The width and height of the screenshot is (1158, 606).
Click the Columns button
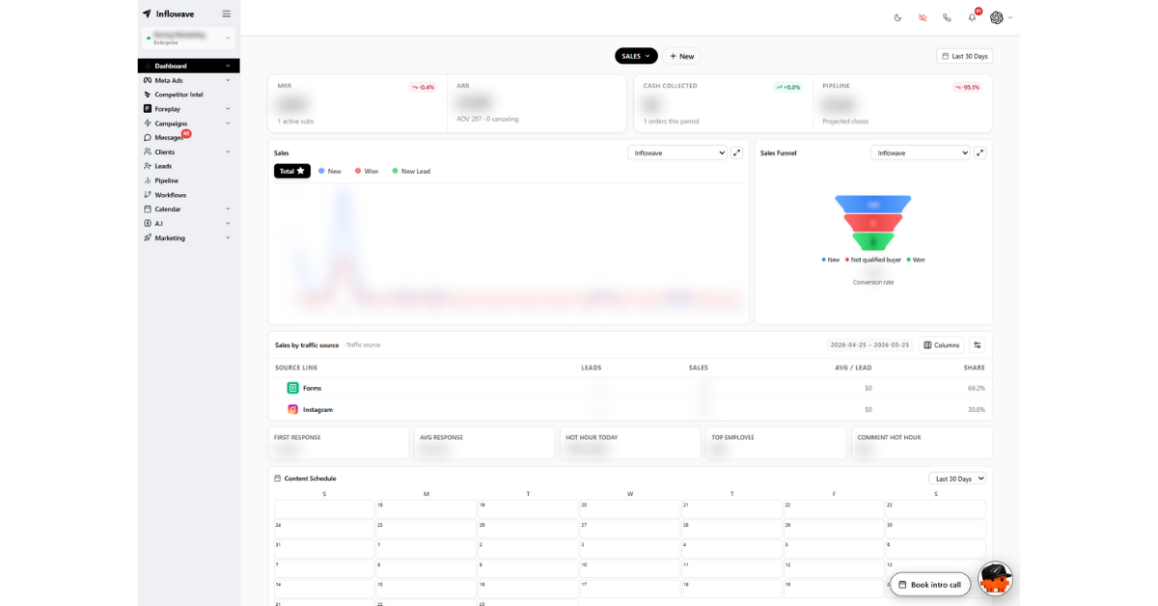942,345
